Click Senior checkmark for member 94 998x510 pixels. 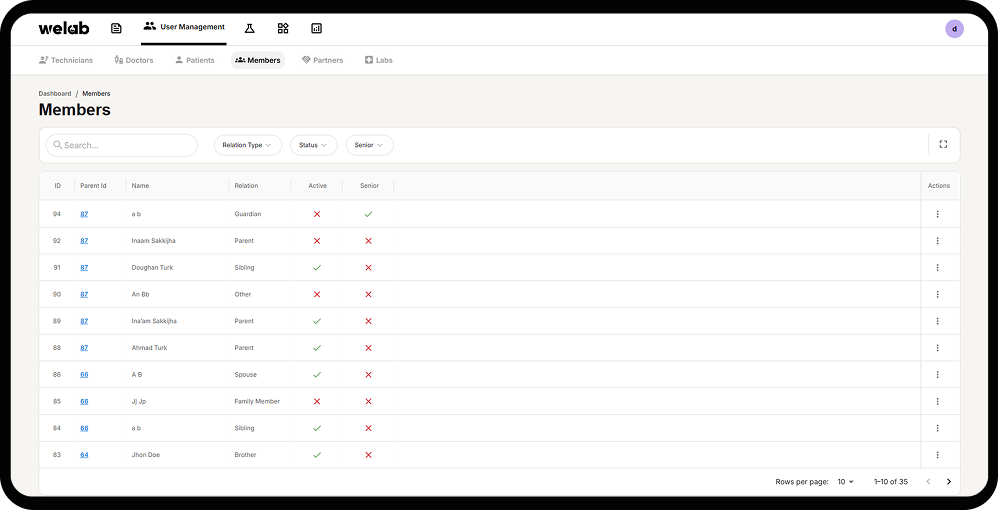tap(369, 214)
